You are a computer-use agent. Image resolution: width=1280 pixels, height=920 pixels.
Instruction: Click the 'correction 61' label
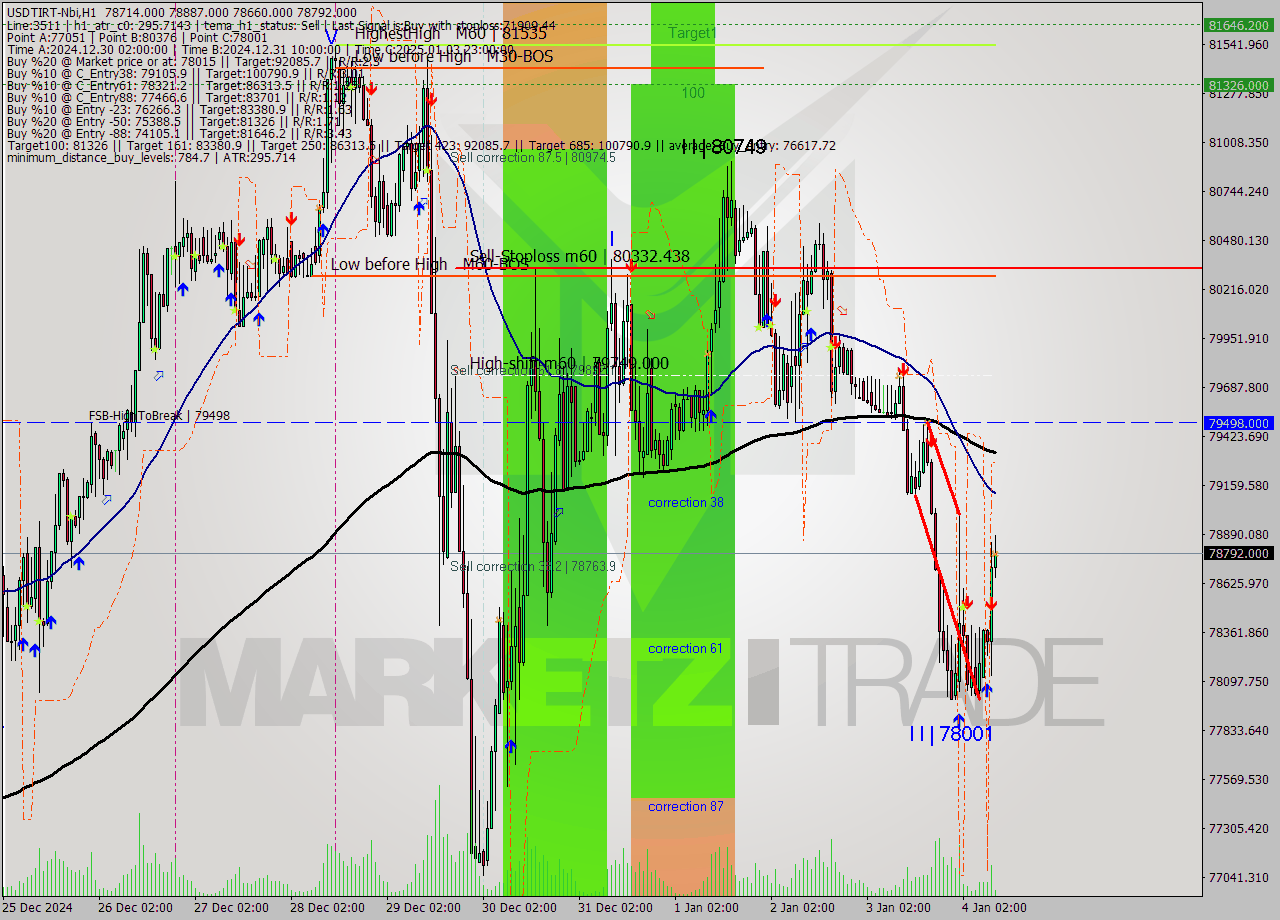[686, 648]
